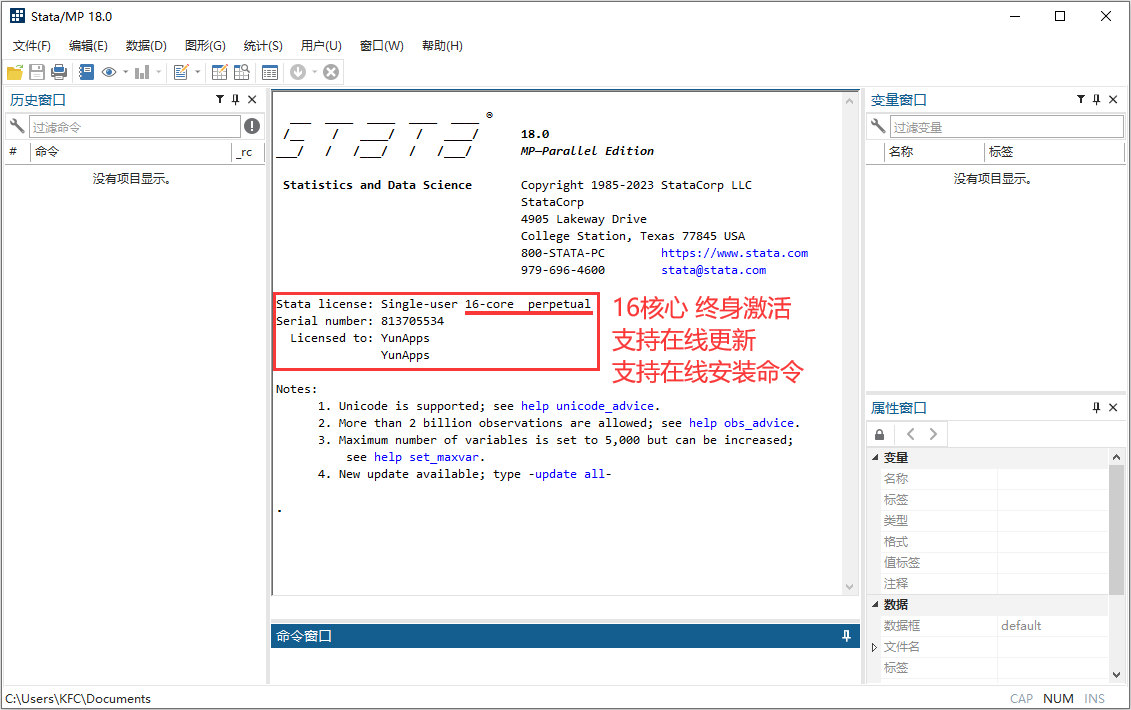The height and width of the screenshot is (710, 1131).
Task: Click the Open file folder icon
Action: point(15,72)
